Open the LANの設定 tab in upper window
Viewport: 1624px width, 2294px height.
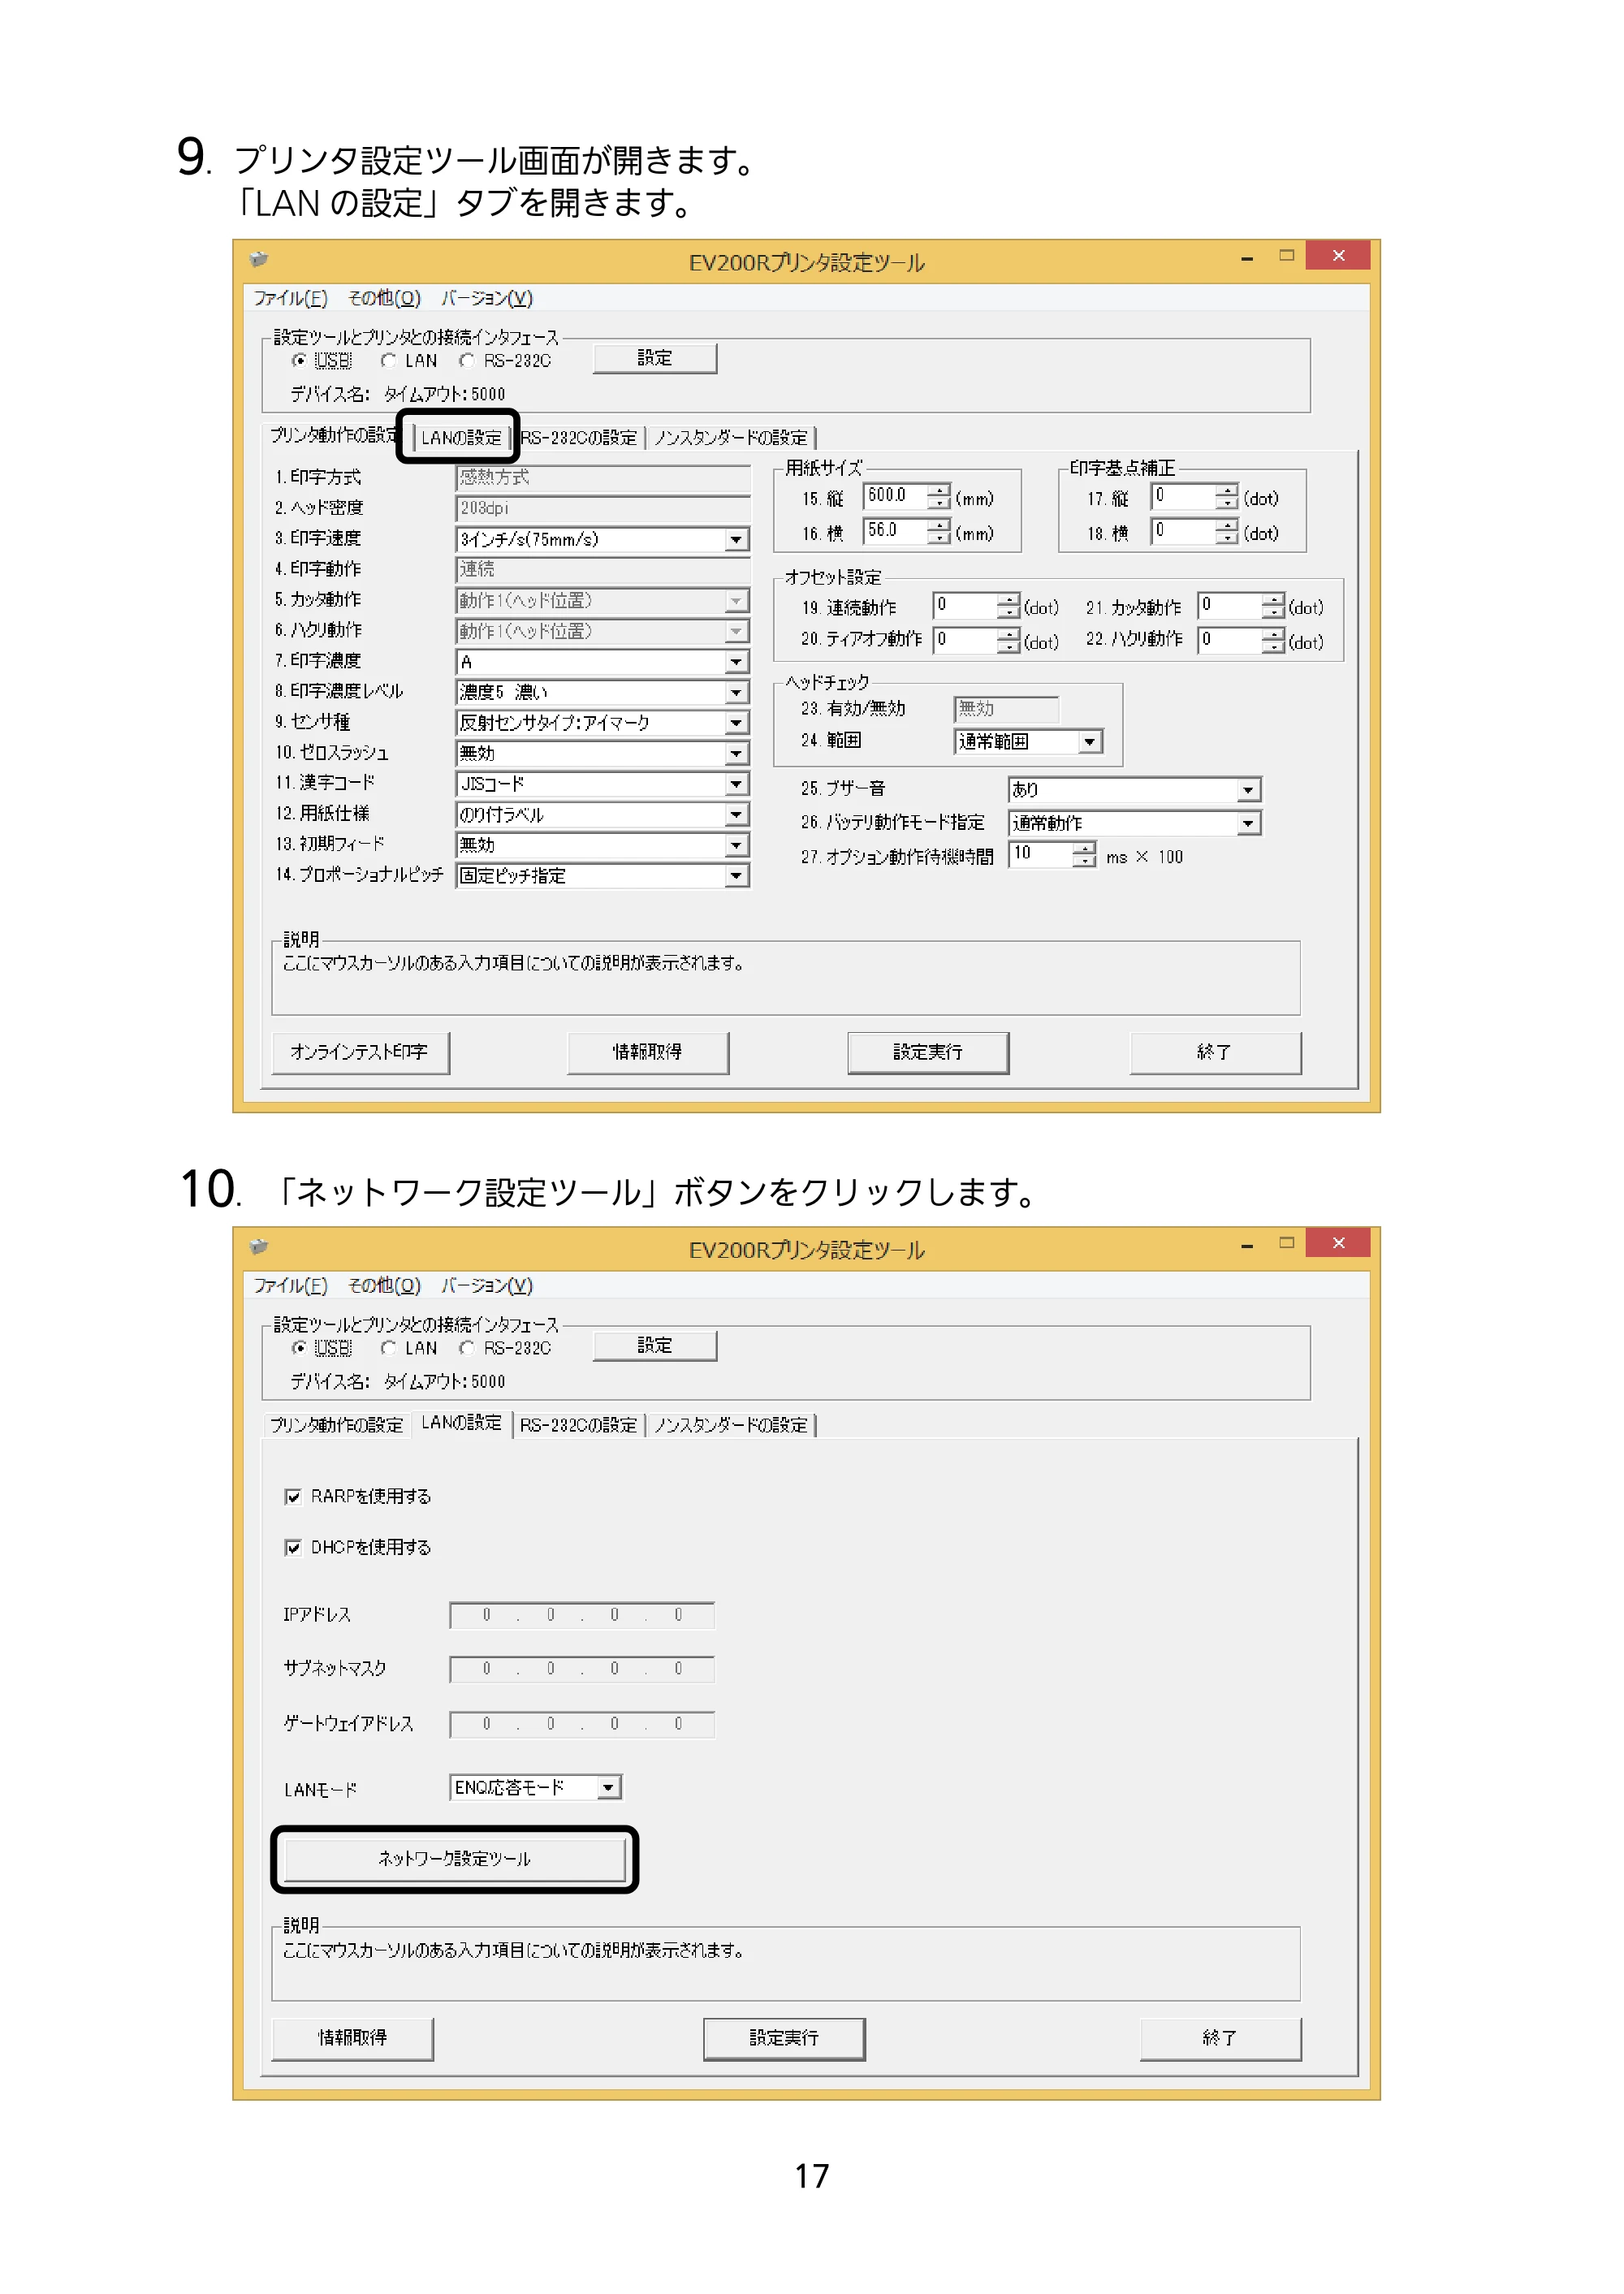460,437
